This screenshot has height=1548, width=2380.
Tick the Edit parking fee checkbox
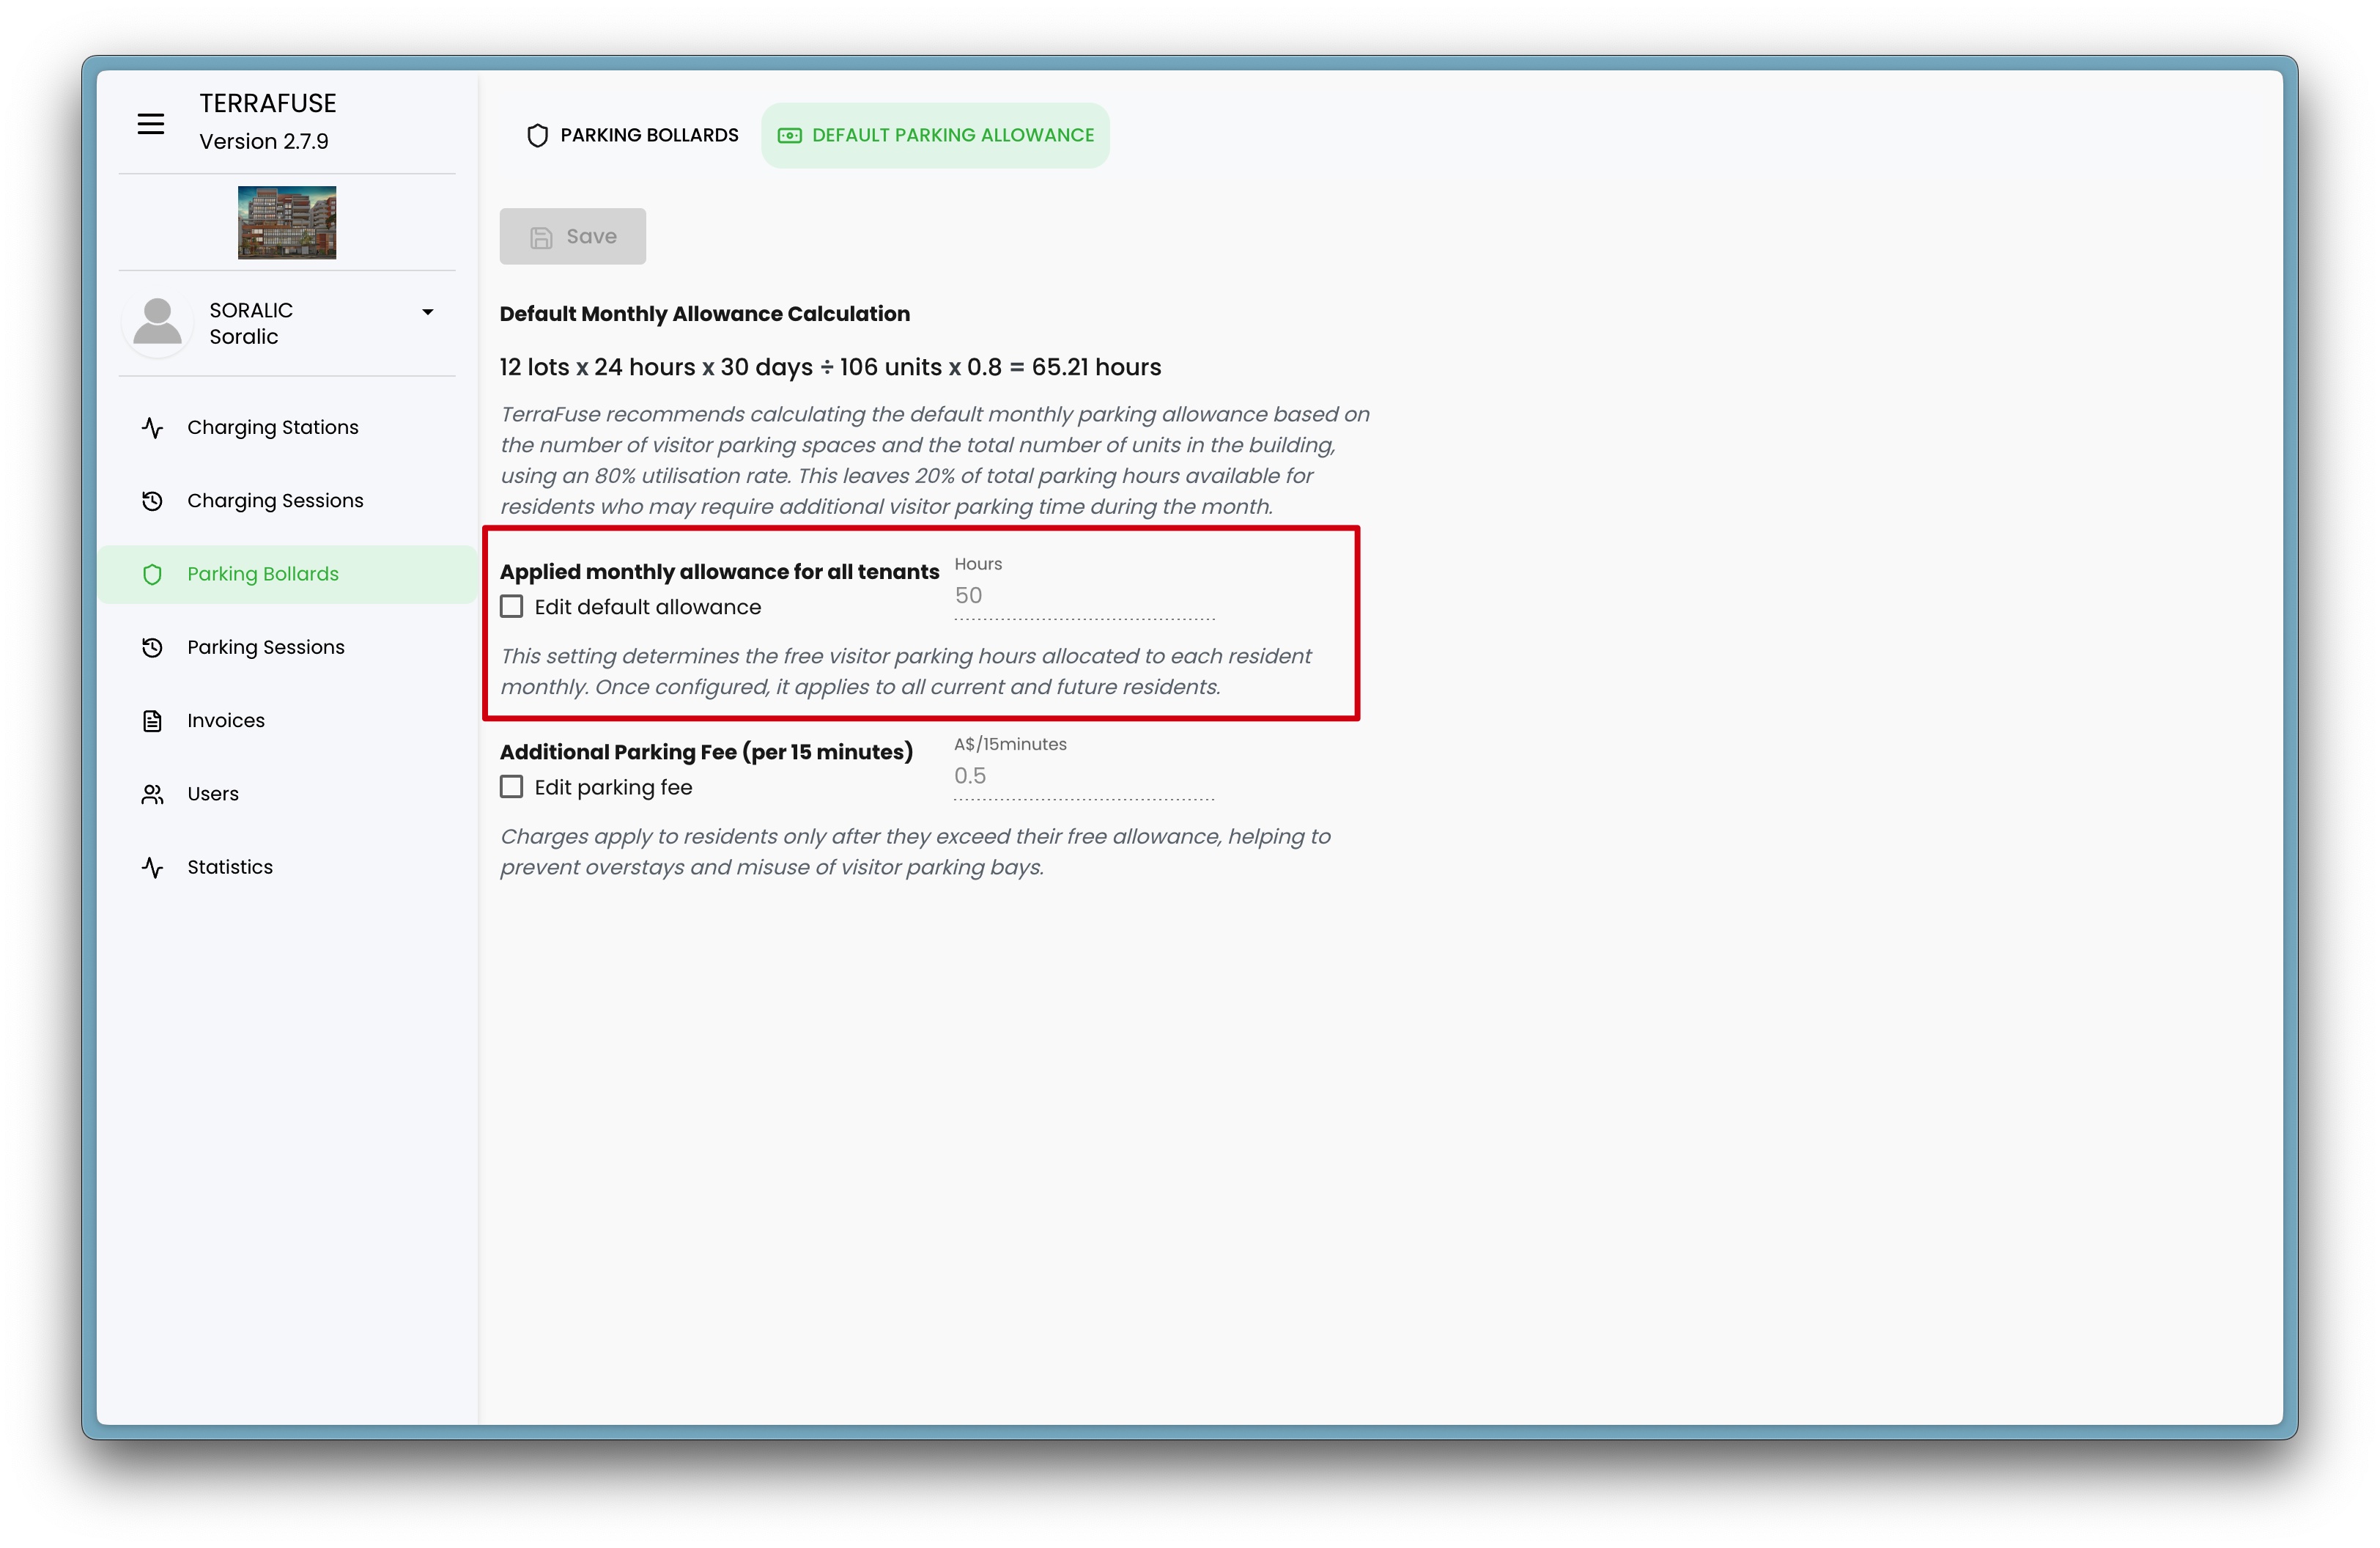[x=512, y=787]
